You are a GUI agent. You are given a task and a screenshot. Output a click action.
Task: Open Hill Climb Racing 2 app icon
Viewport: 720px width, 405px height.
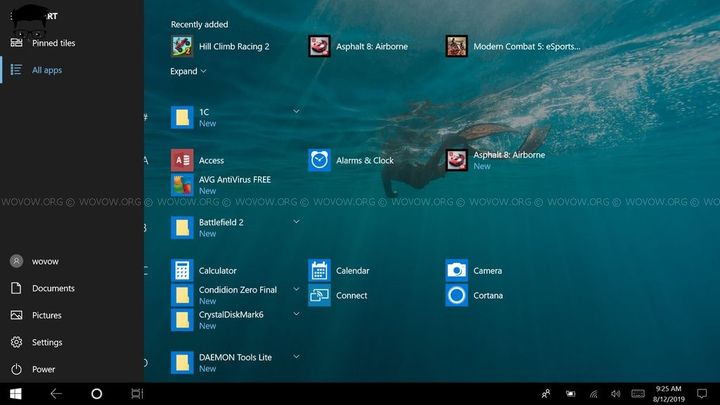181,46
